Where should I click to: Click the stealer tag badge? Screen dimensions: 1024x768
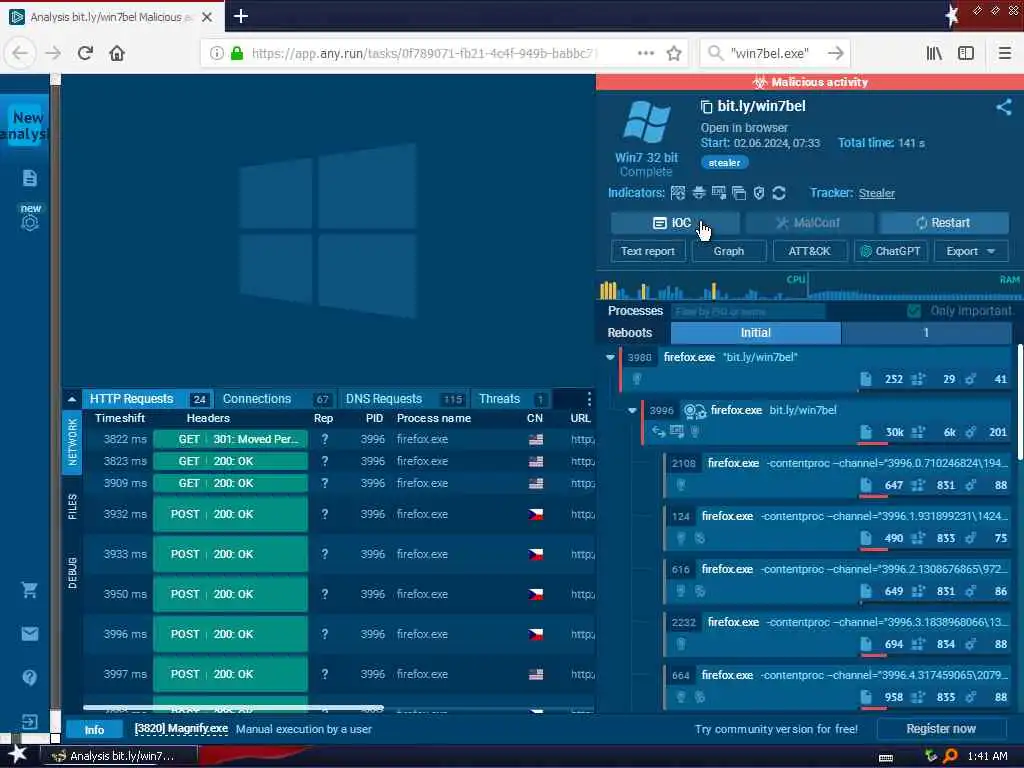click(724, 163)
